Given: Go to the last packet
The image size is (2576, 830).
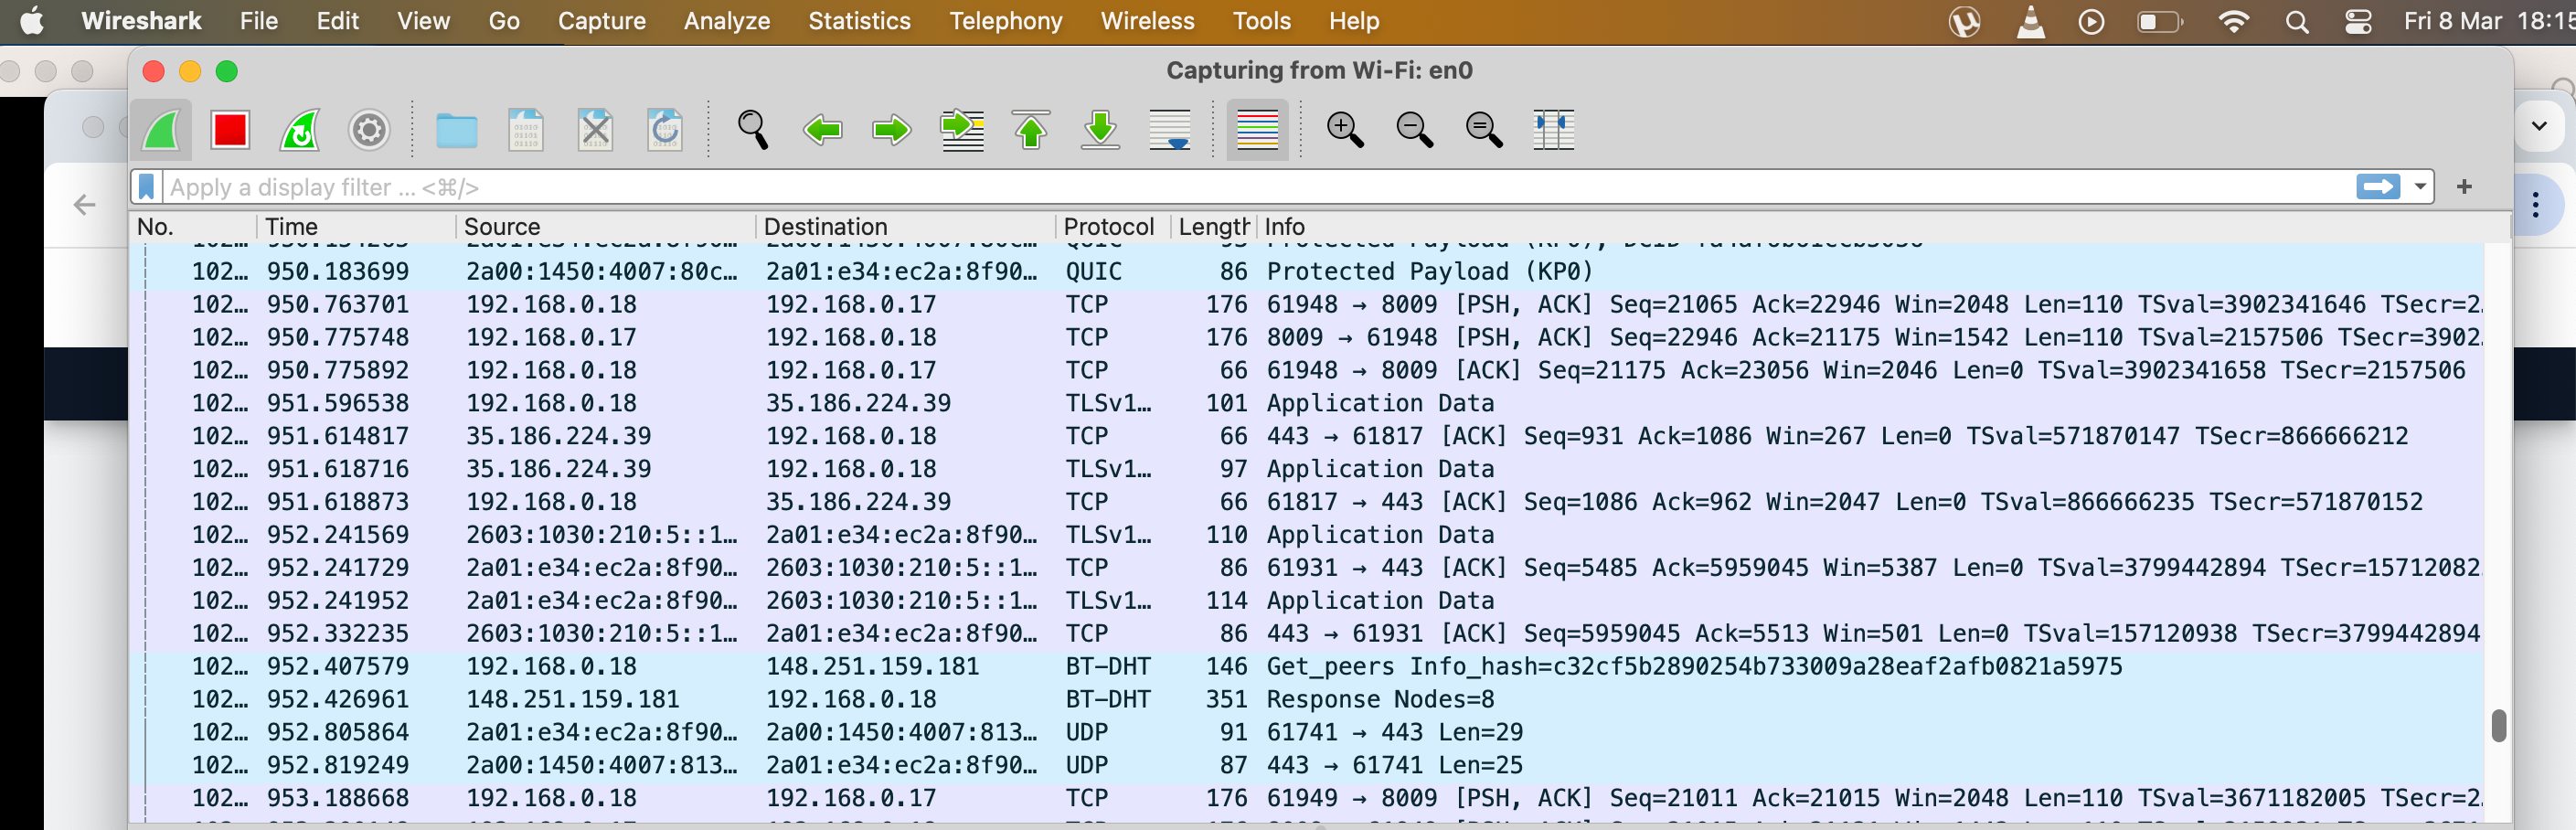Looking at the screenshot, I should click(x=1100, y=130).
